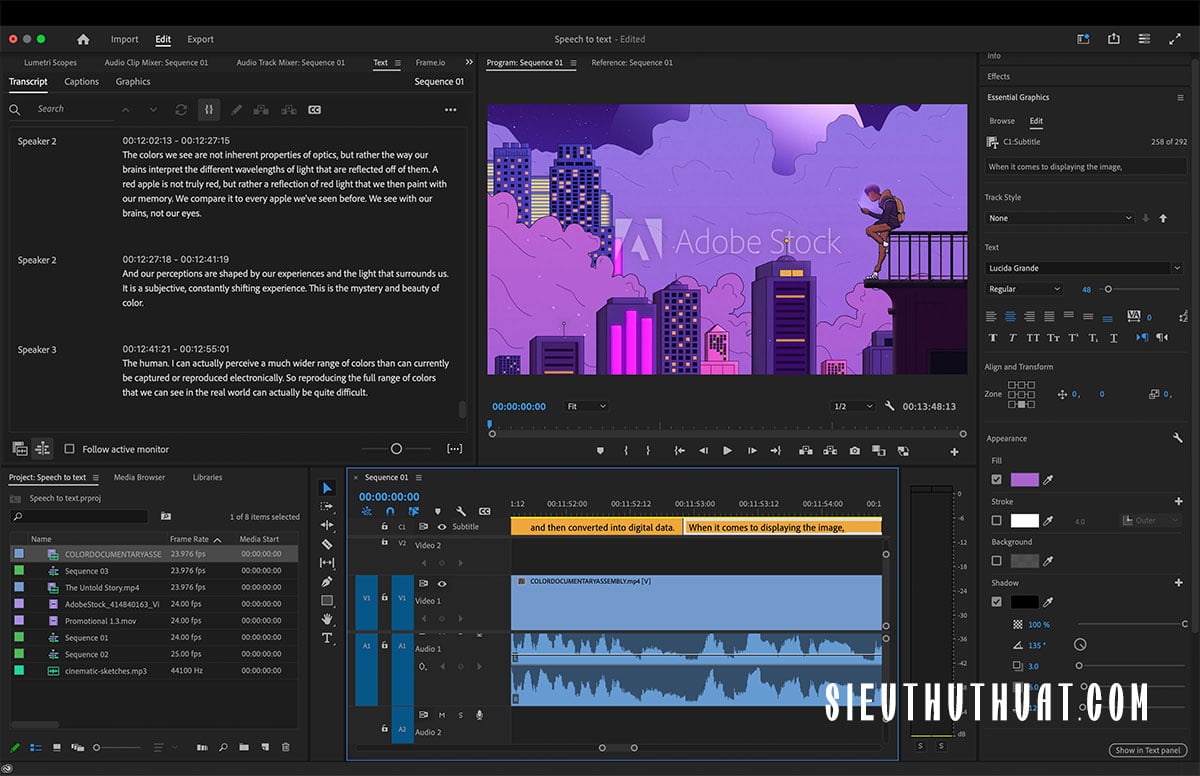The height and width of the screenshot is (776, 1200).
Task: Expand the panel overflow double chevron
Action: coord(469,62)
